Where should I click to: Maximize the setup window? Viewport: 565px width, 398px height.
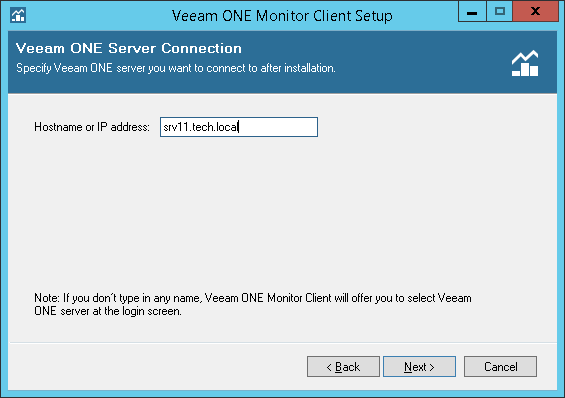[500, 12]
